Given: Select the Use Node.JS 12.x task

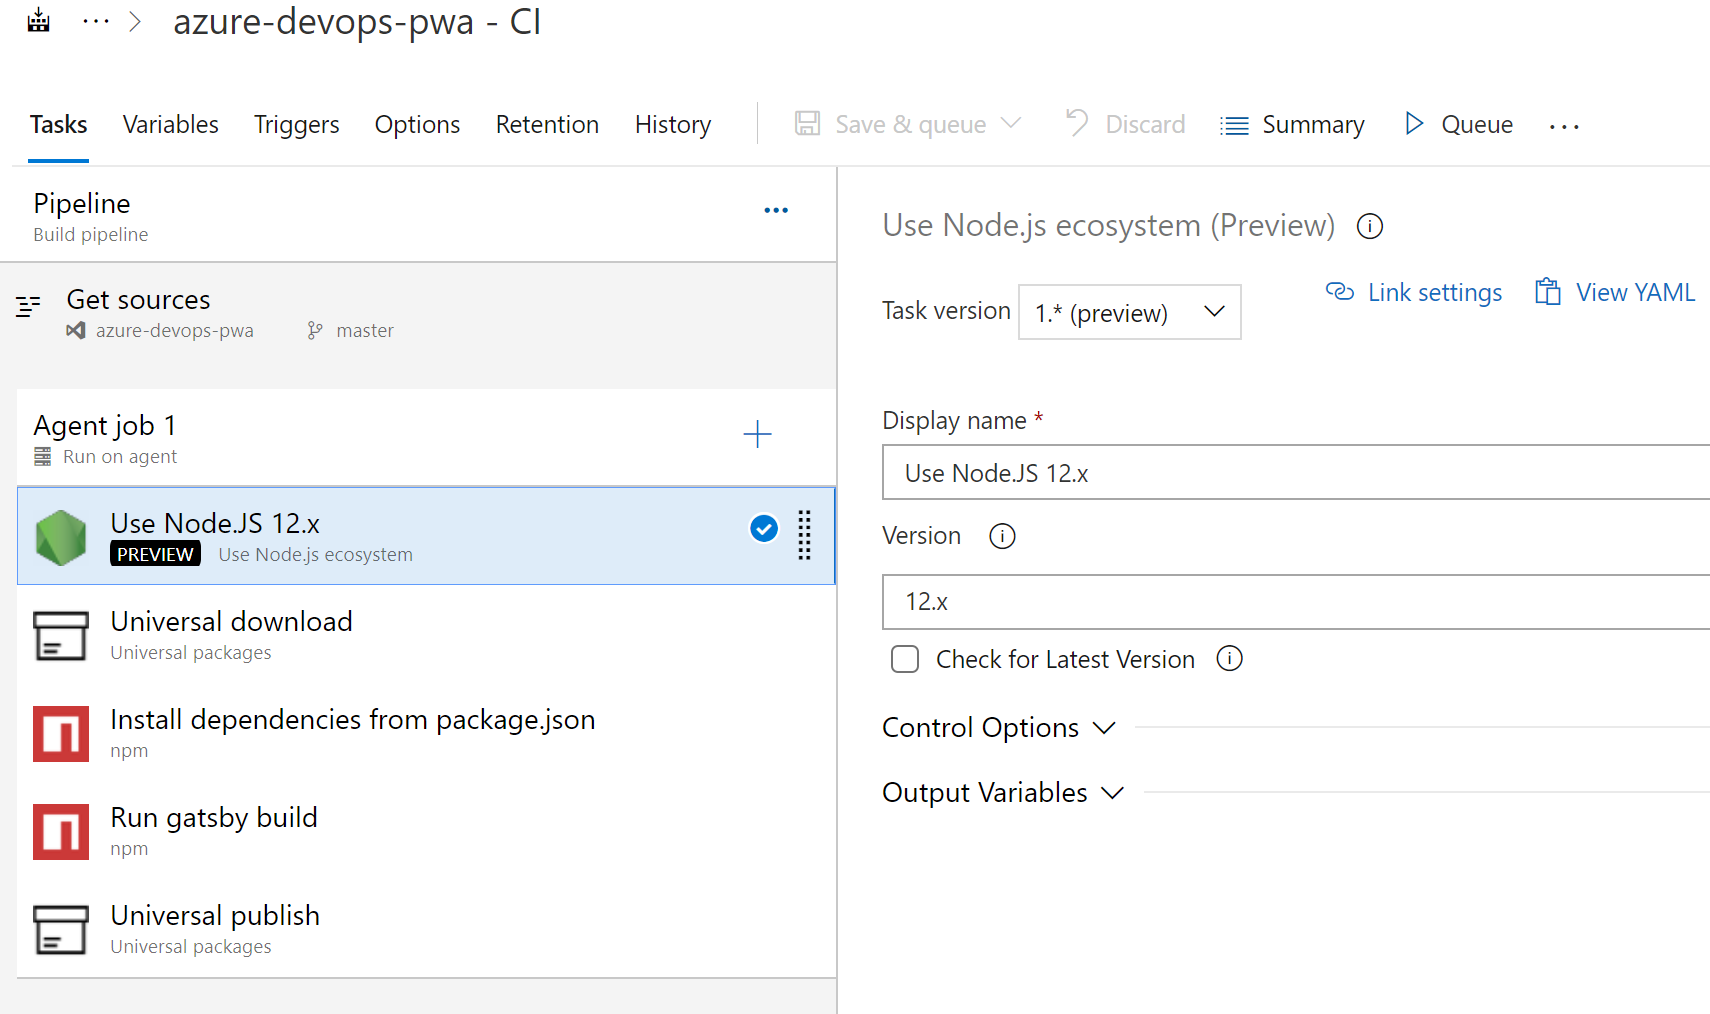Looking at the screenshot, I should pos(426,536).
